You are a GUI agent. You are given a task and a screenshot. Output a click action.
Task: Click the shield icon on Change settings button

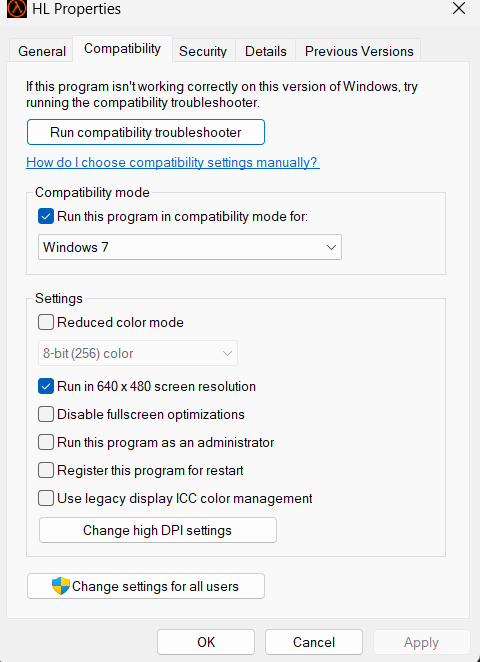click(x=61, y=586)
